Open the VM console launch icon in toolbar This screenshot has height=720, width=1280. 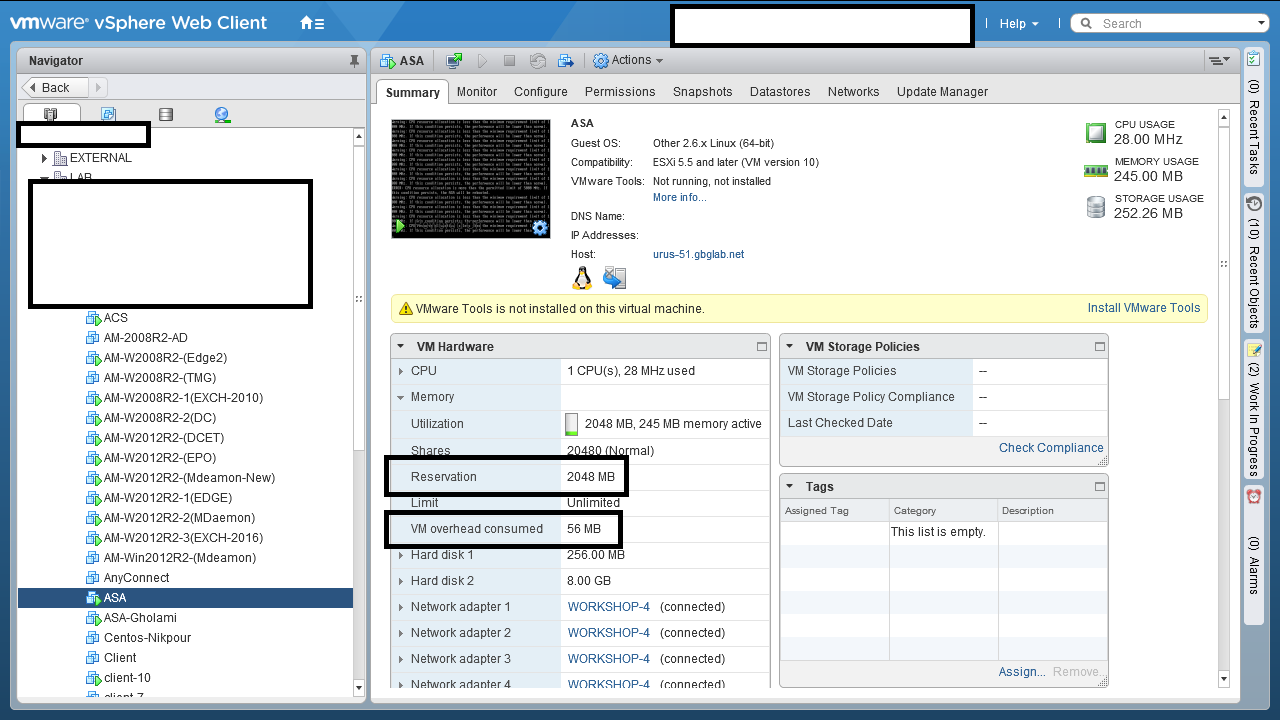tap(454, 61)
